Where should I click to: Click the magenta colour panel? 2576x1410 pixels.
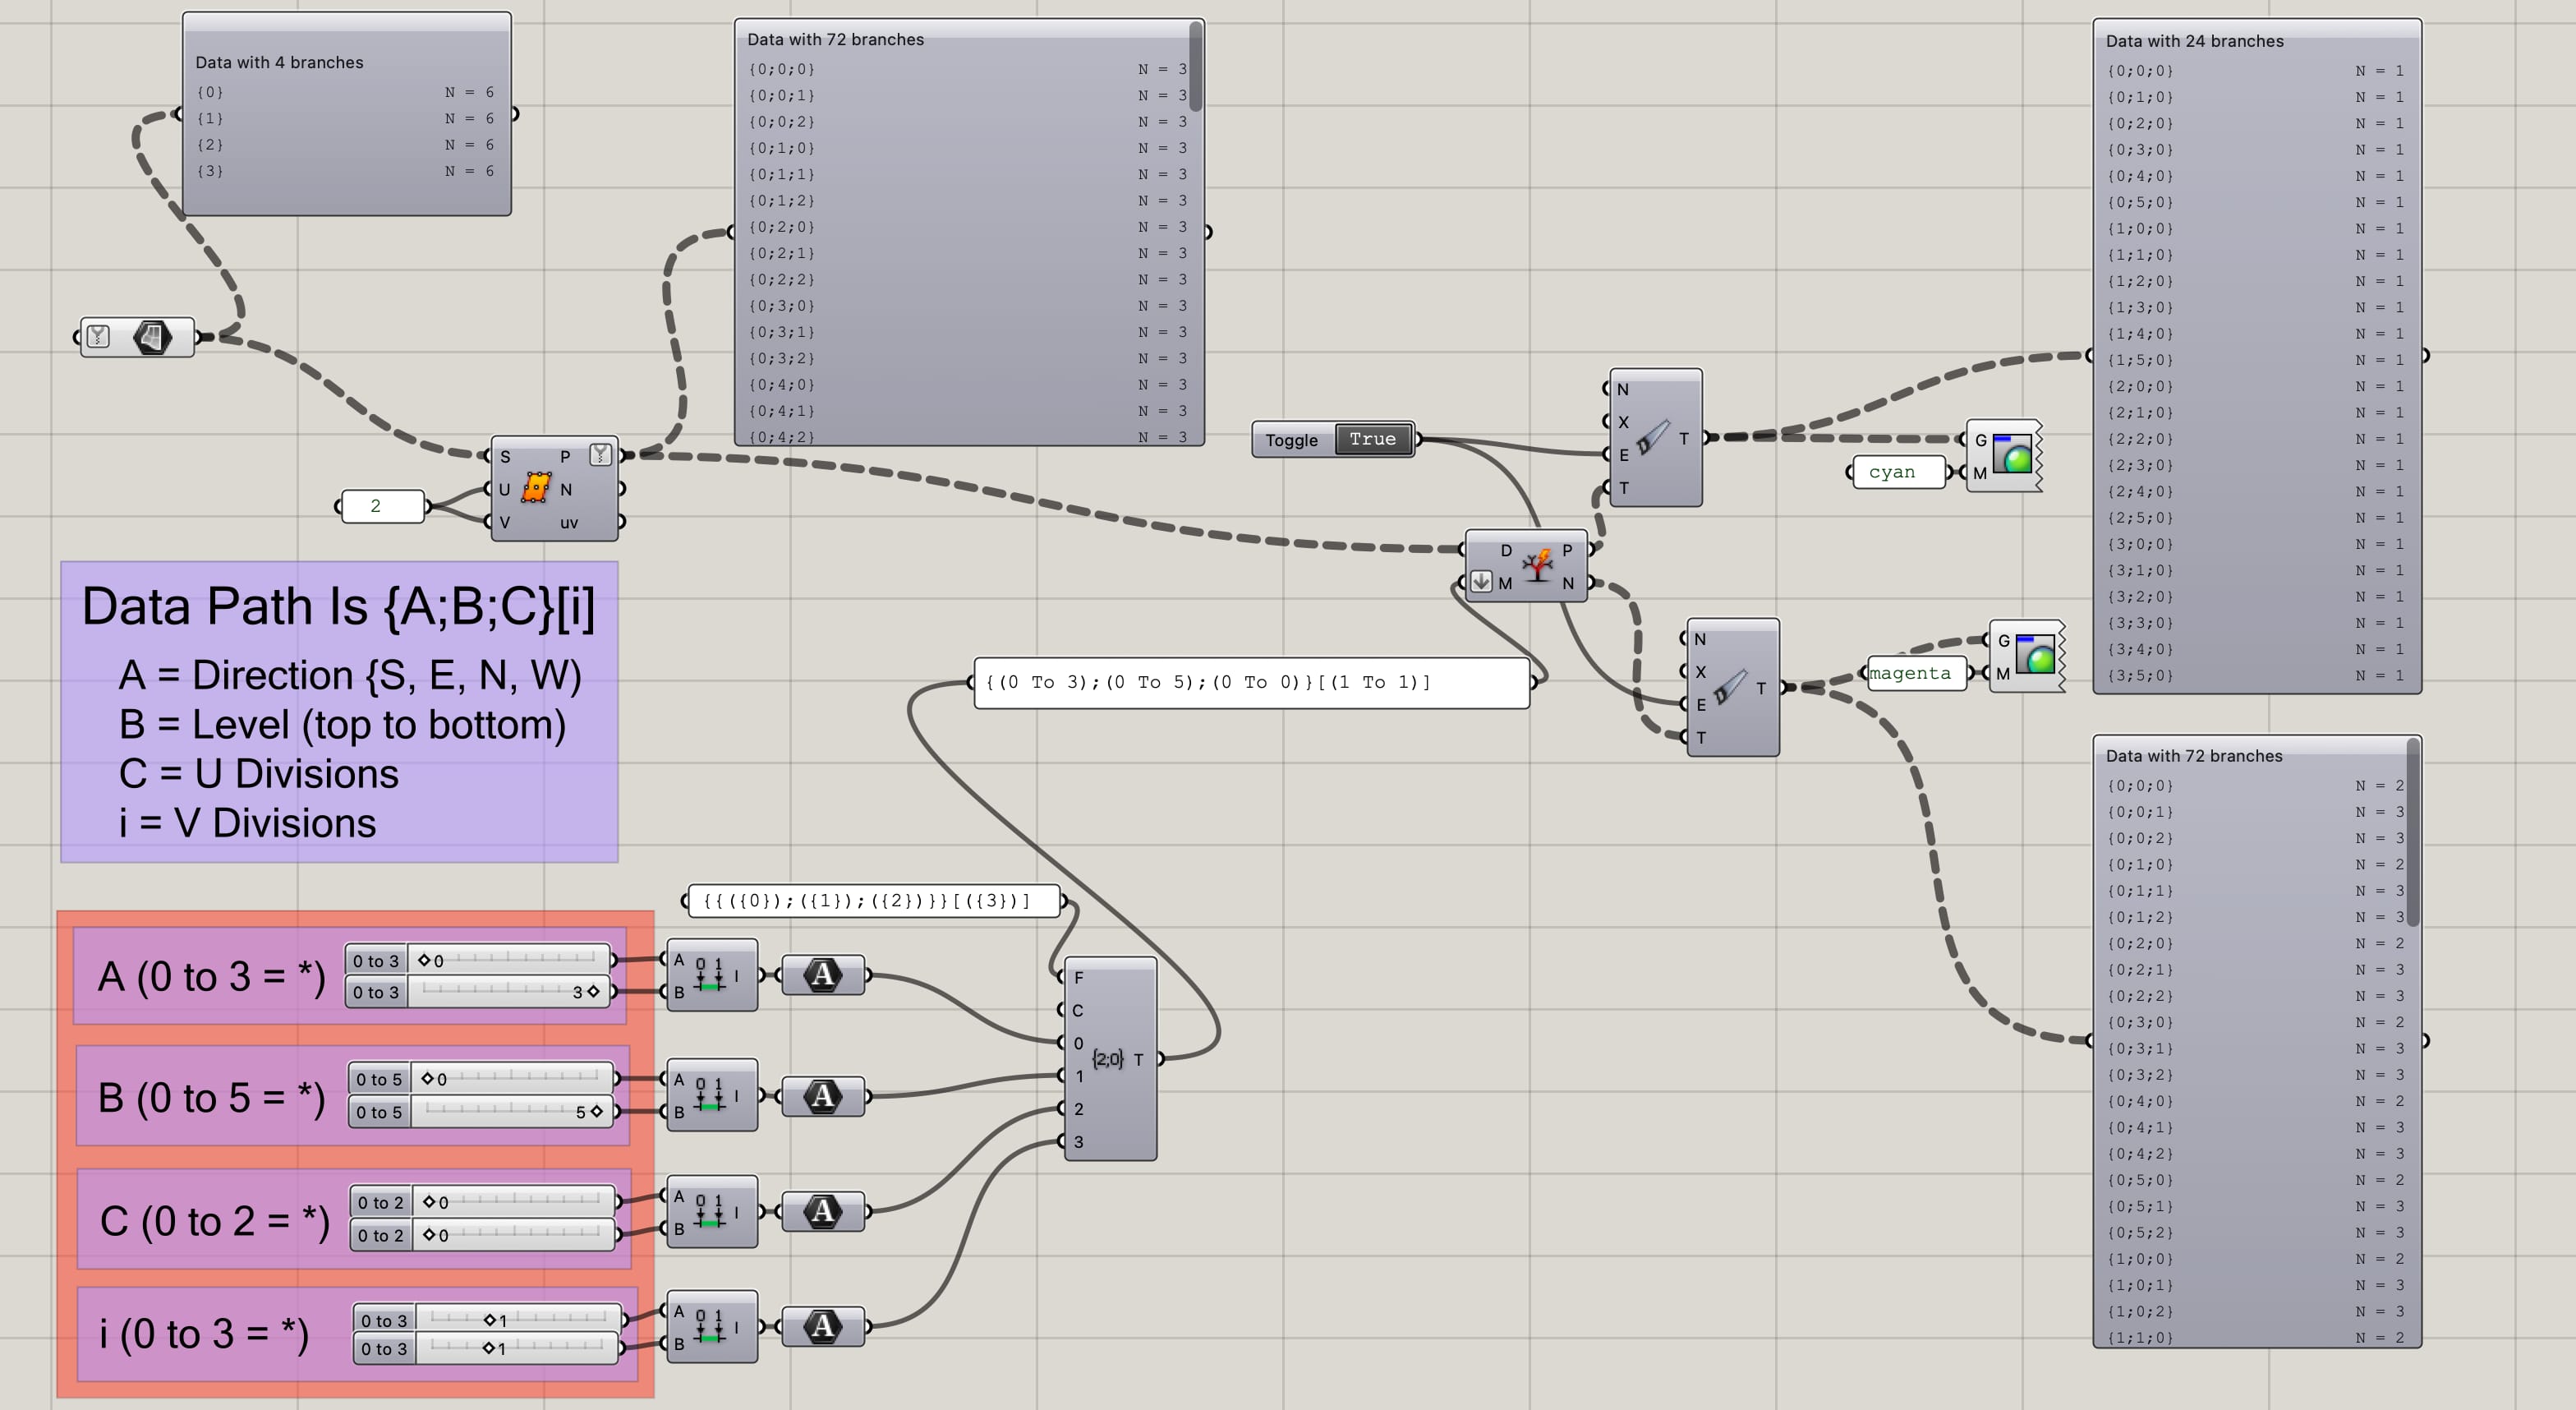(1914, 673)
